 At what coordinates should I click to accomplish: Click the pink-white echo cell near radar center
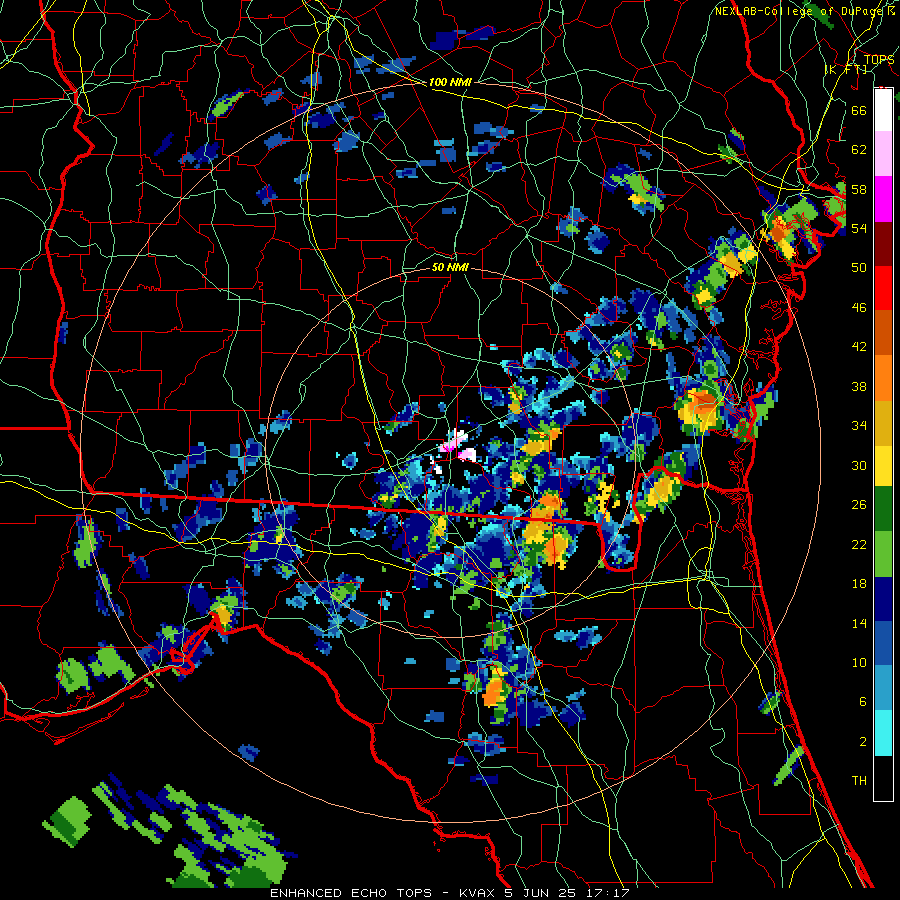pyautogui.click(x=457, y=446)
